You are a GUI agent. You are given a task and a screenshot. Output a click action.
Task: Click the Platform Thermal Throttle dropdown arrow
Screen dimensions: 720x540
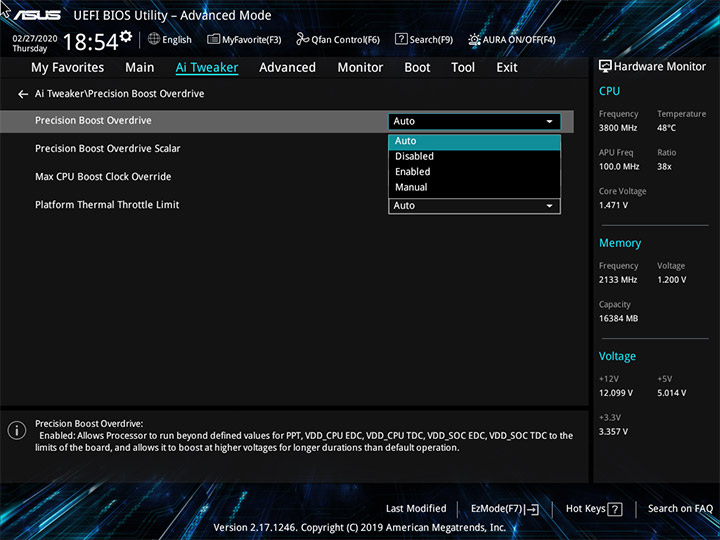(x=549, y=206)
